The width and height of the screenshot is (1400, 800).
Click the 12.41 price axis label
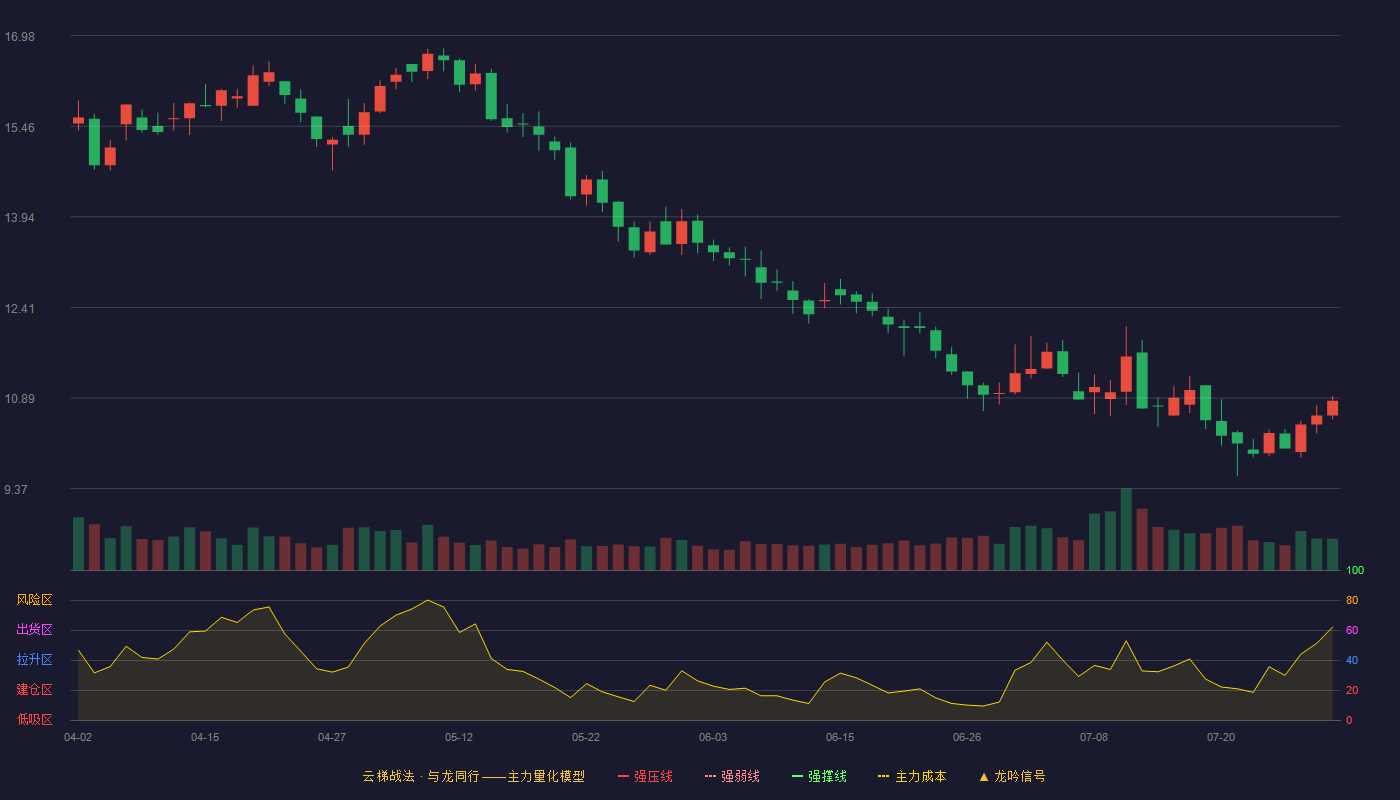tap(19, 309)
